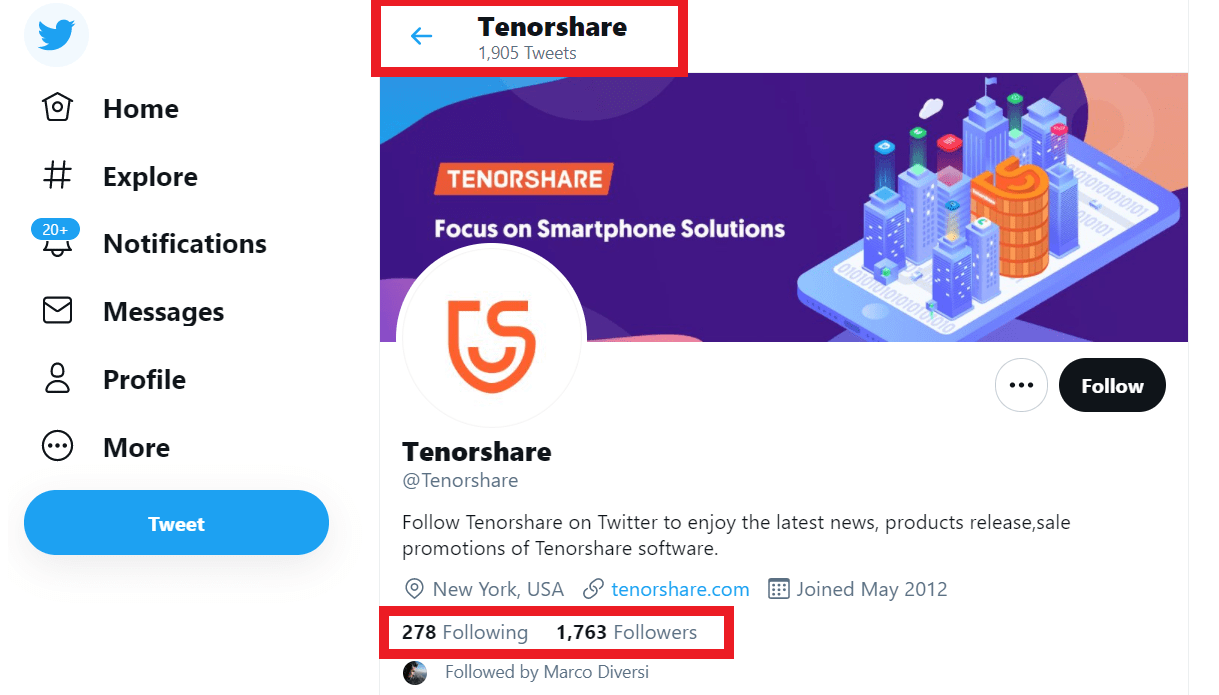1219x695 pixels.
Task: Open the tenorshare.com website link
Action: tap(679, 589)
